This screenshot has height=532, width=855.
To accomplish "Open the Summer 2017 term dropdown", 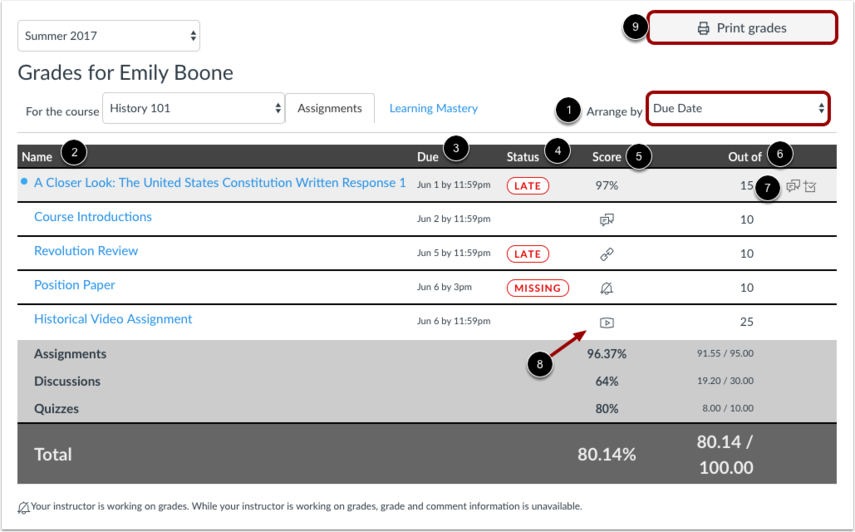I will (x=109, y=36).
